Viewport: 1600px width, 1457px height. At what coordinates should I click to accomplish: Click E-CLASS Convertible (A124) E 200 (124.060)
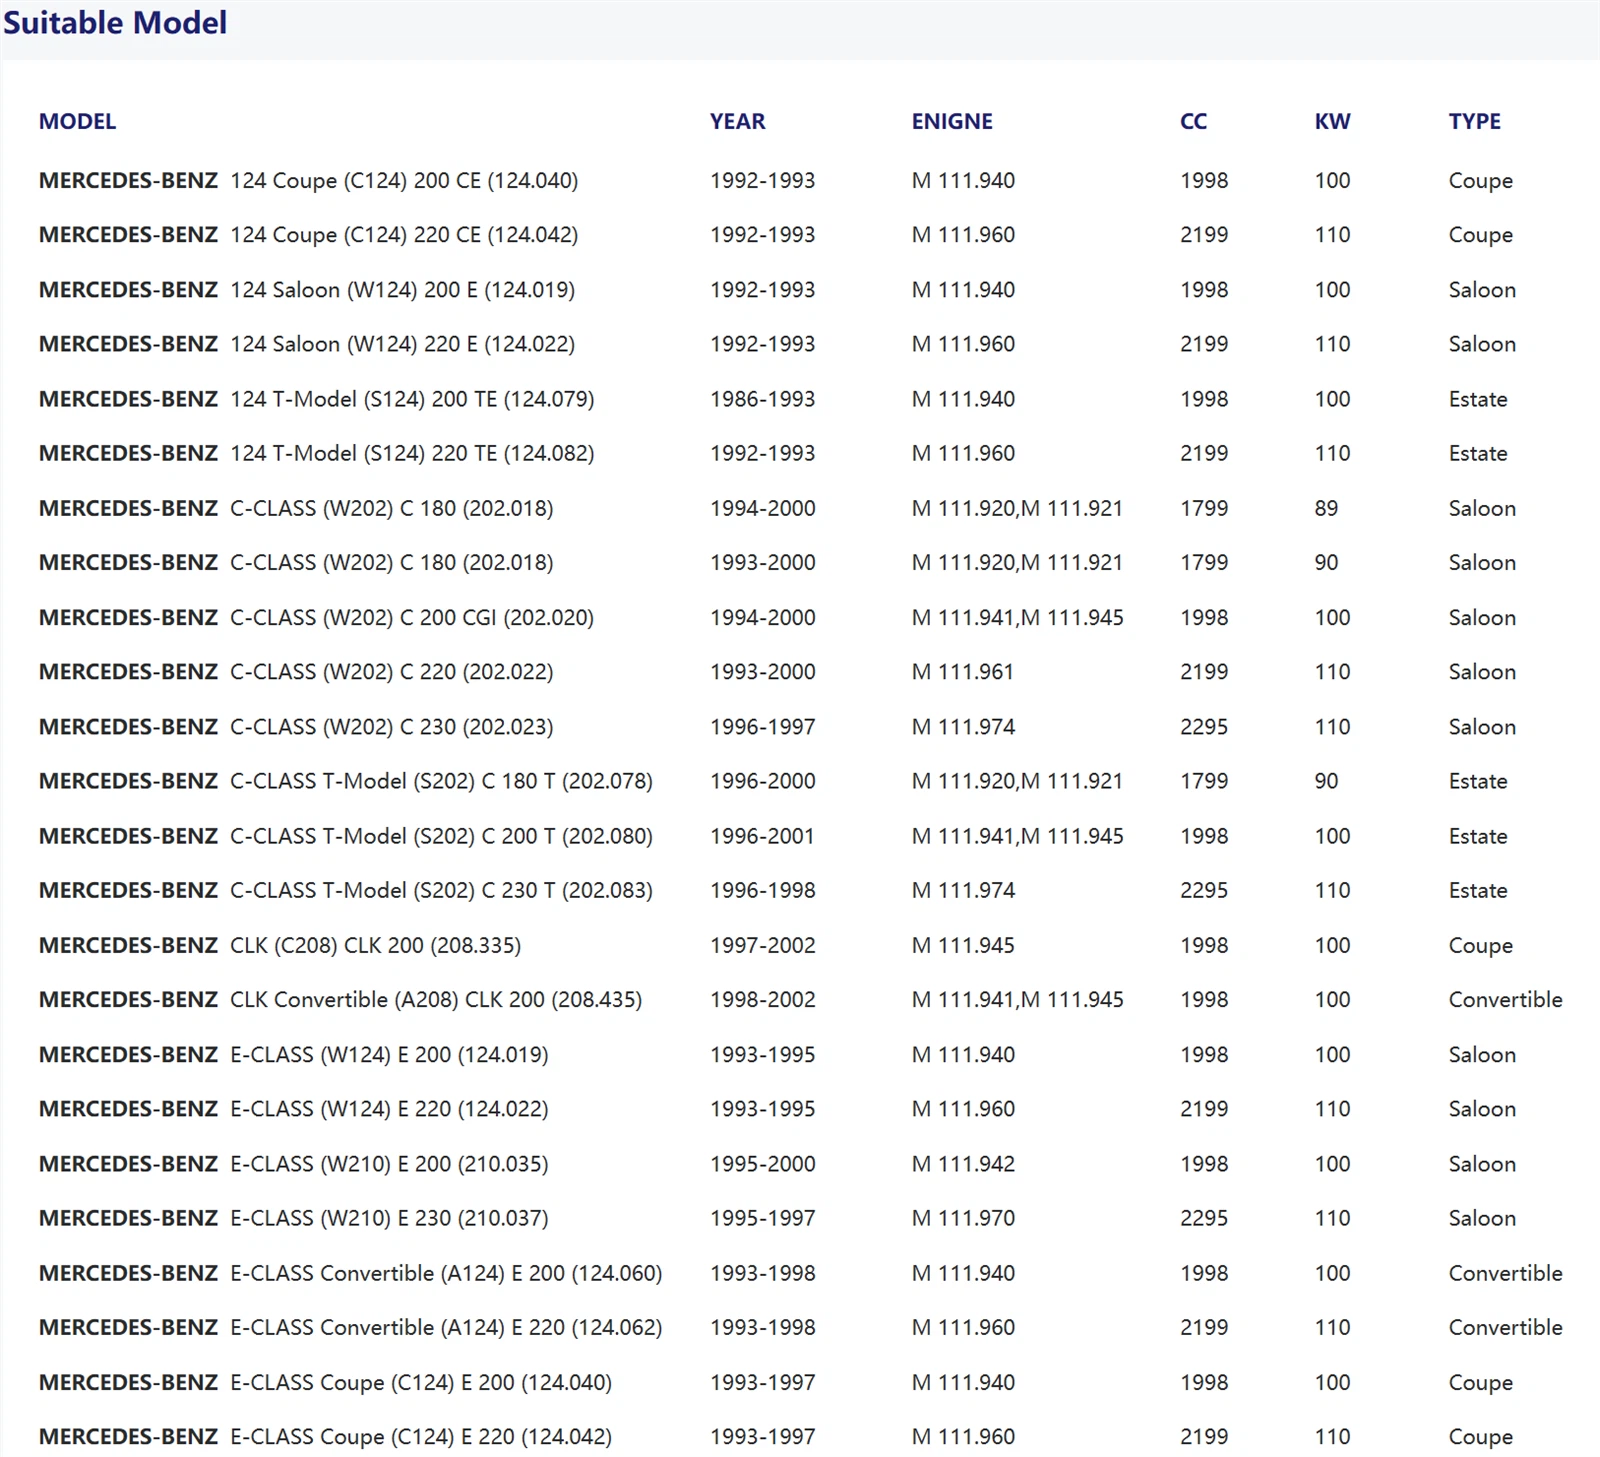(x=446, y=1273)
